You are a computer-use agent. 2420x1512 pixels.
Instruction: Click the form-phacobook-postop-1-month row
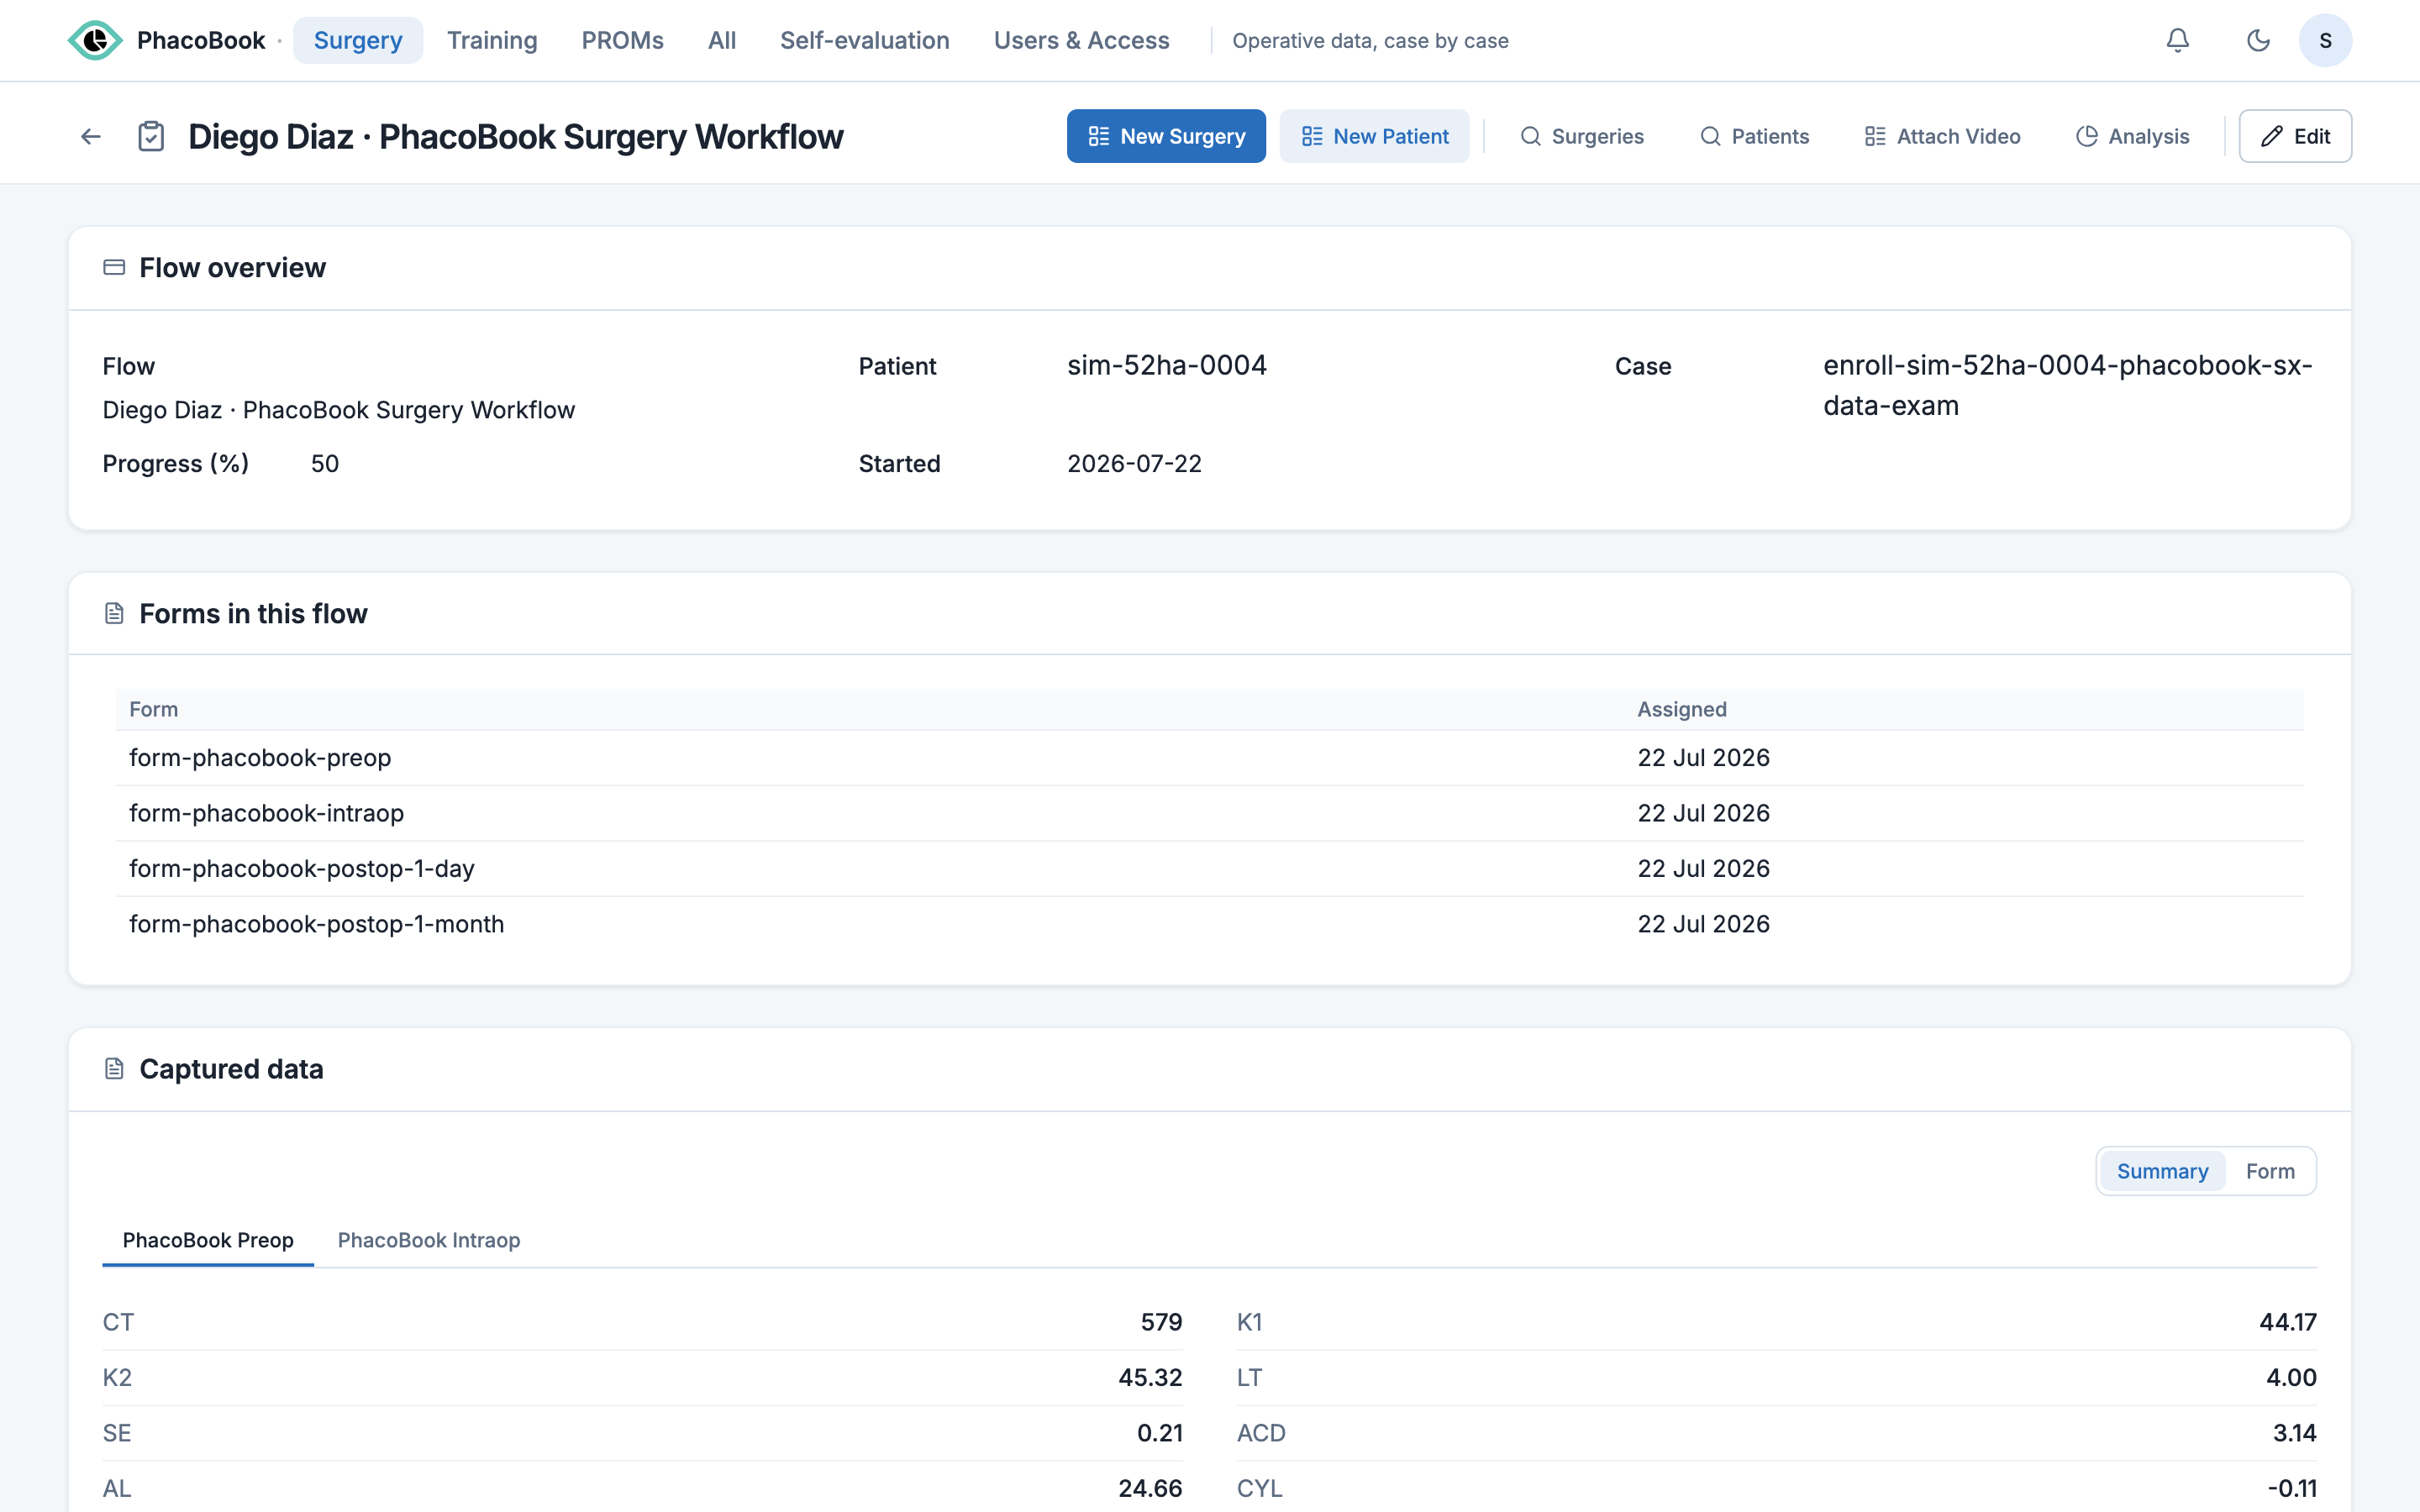pos(1210,924)
